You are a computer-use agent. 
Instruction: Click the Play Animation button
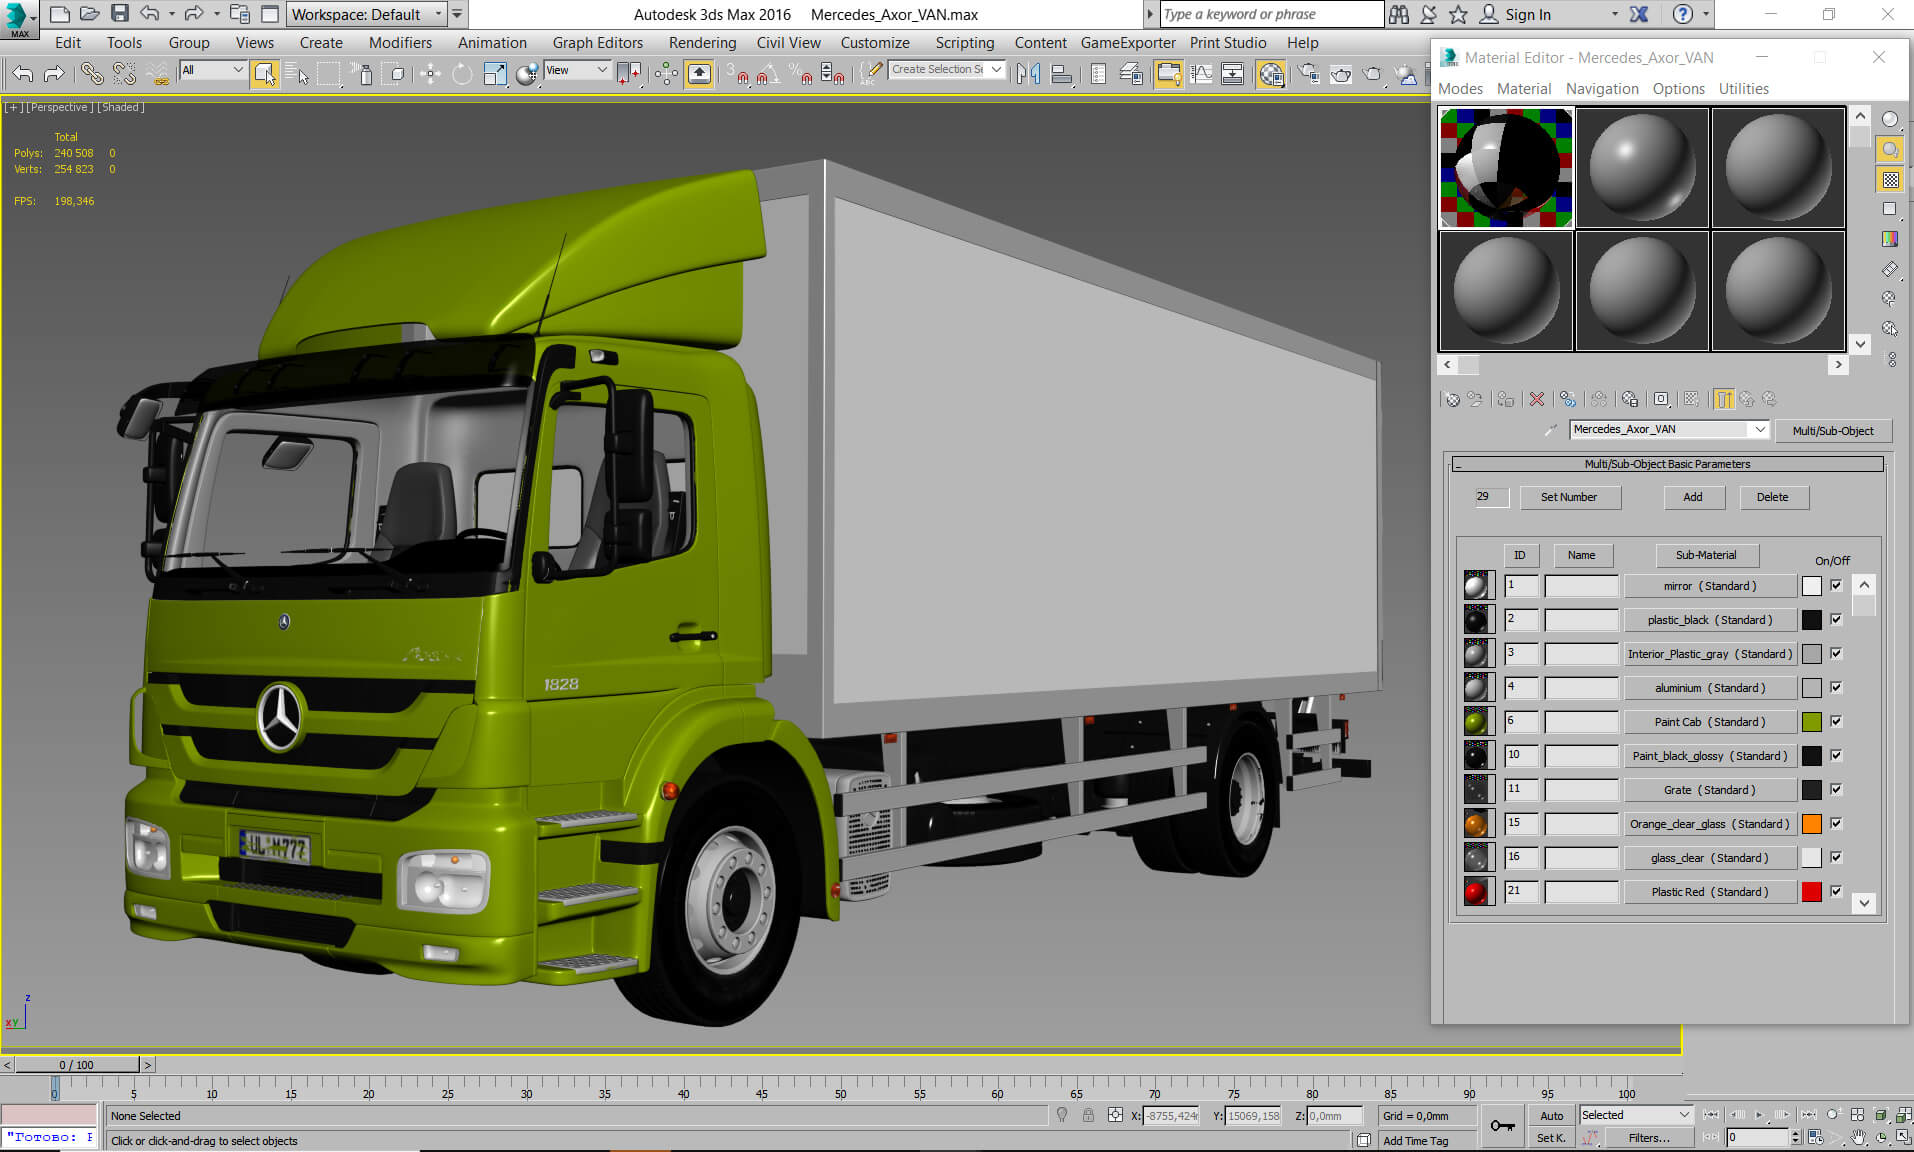tap(1760, 1114)
